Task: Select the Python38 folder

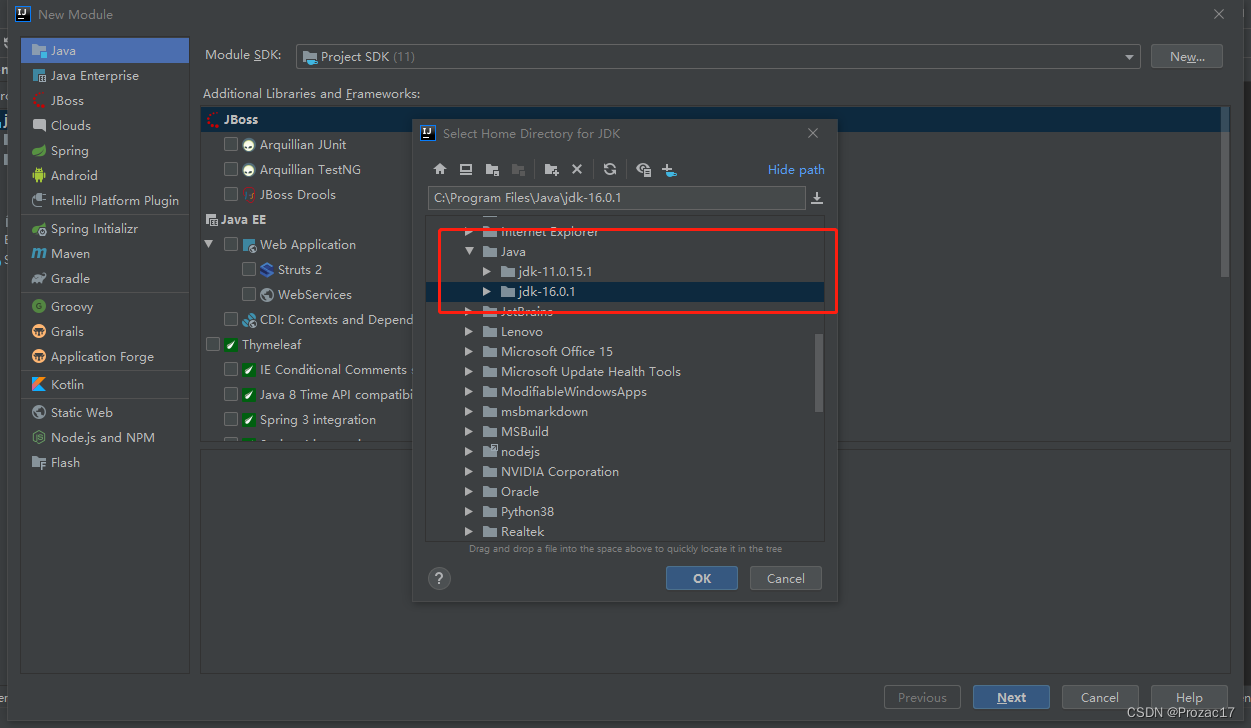Action: [x=625, y=511]
